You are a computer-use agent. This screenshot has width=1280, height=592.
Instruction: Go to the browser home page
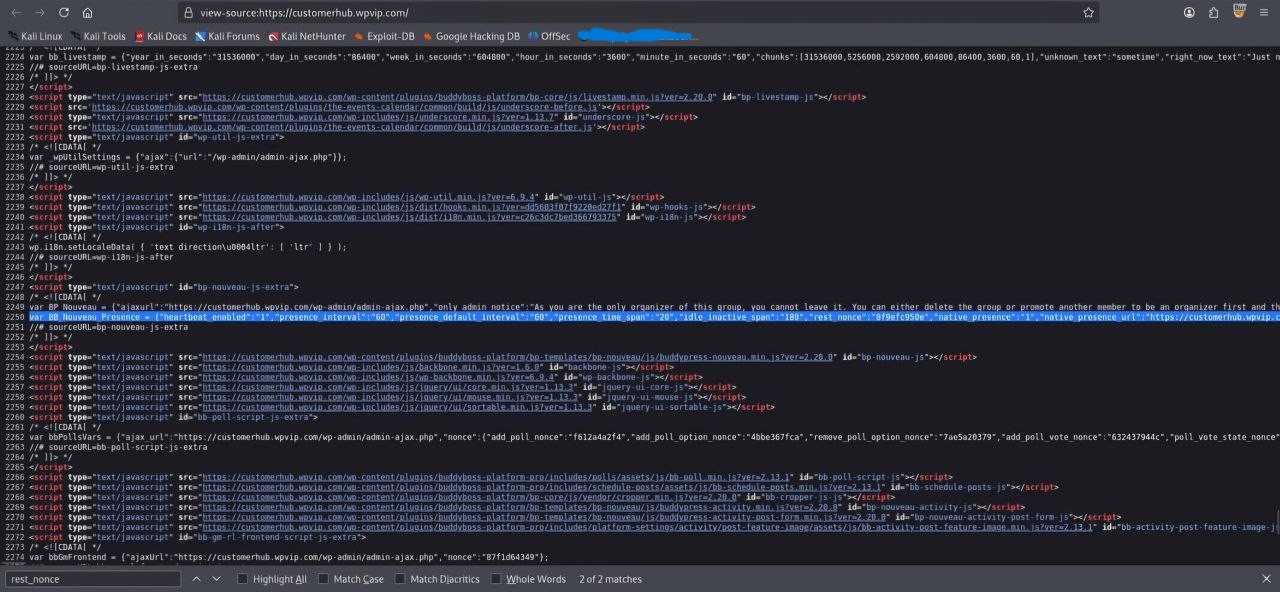[88, 13]
